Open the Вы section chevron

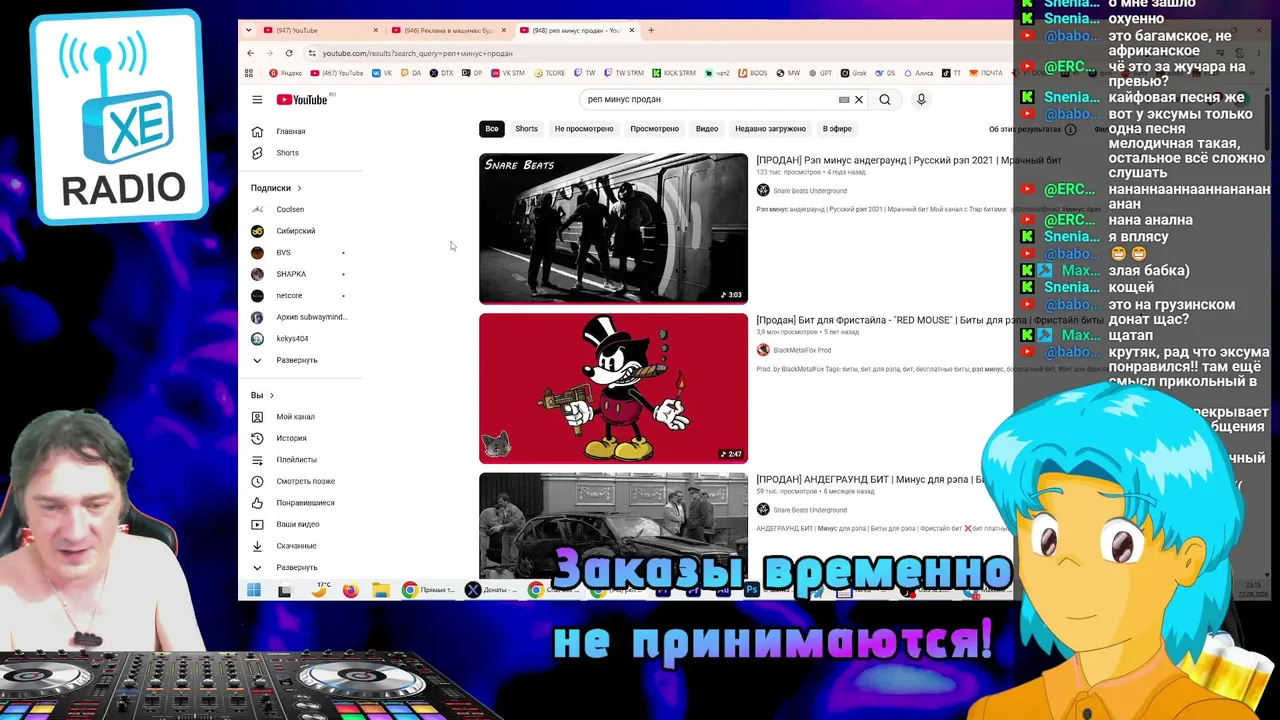271,396
